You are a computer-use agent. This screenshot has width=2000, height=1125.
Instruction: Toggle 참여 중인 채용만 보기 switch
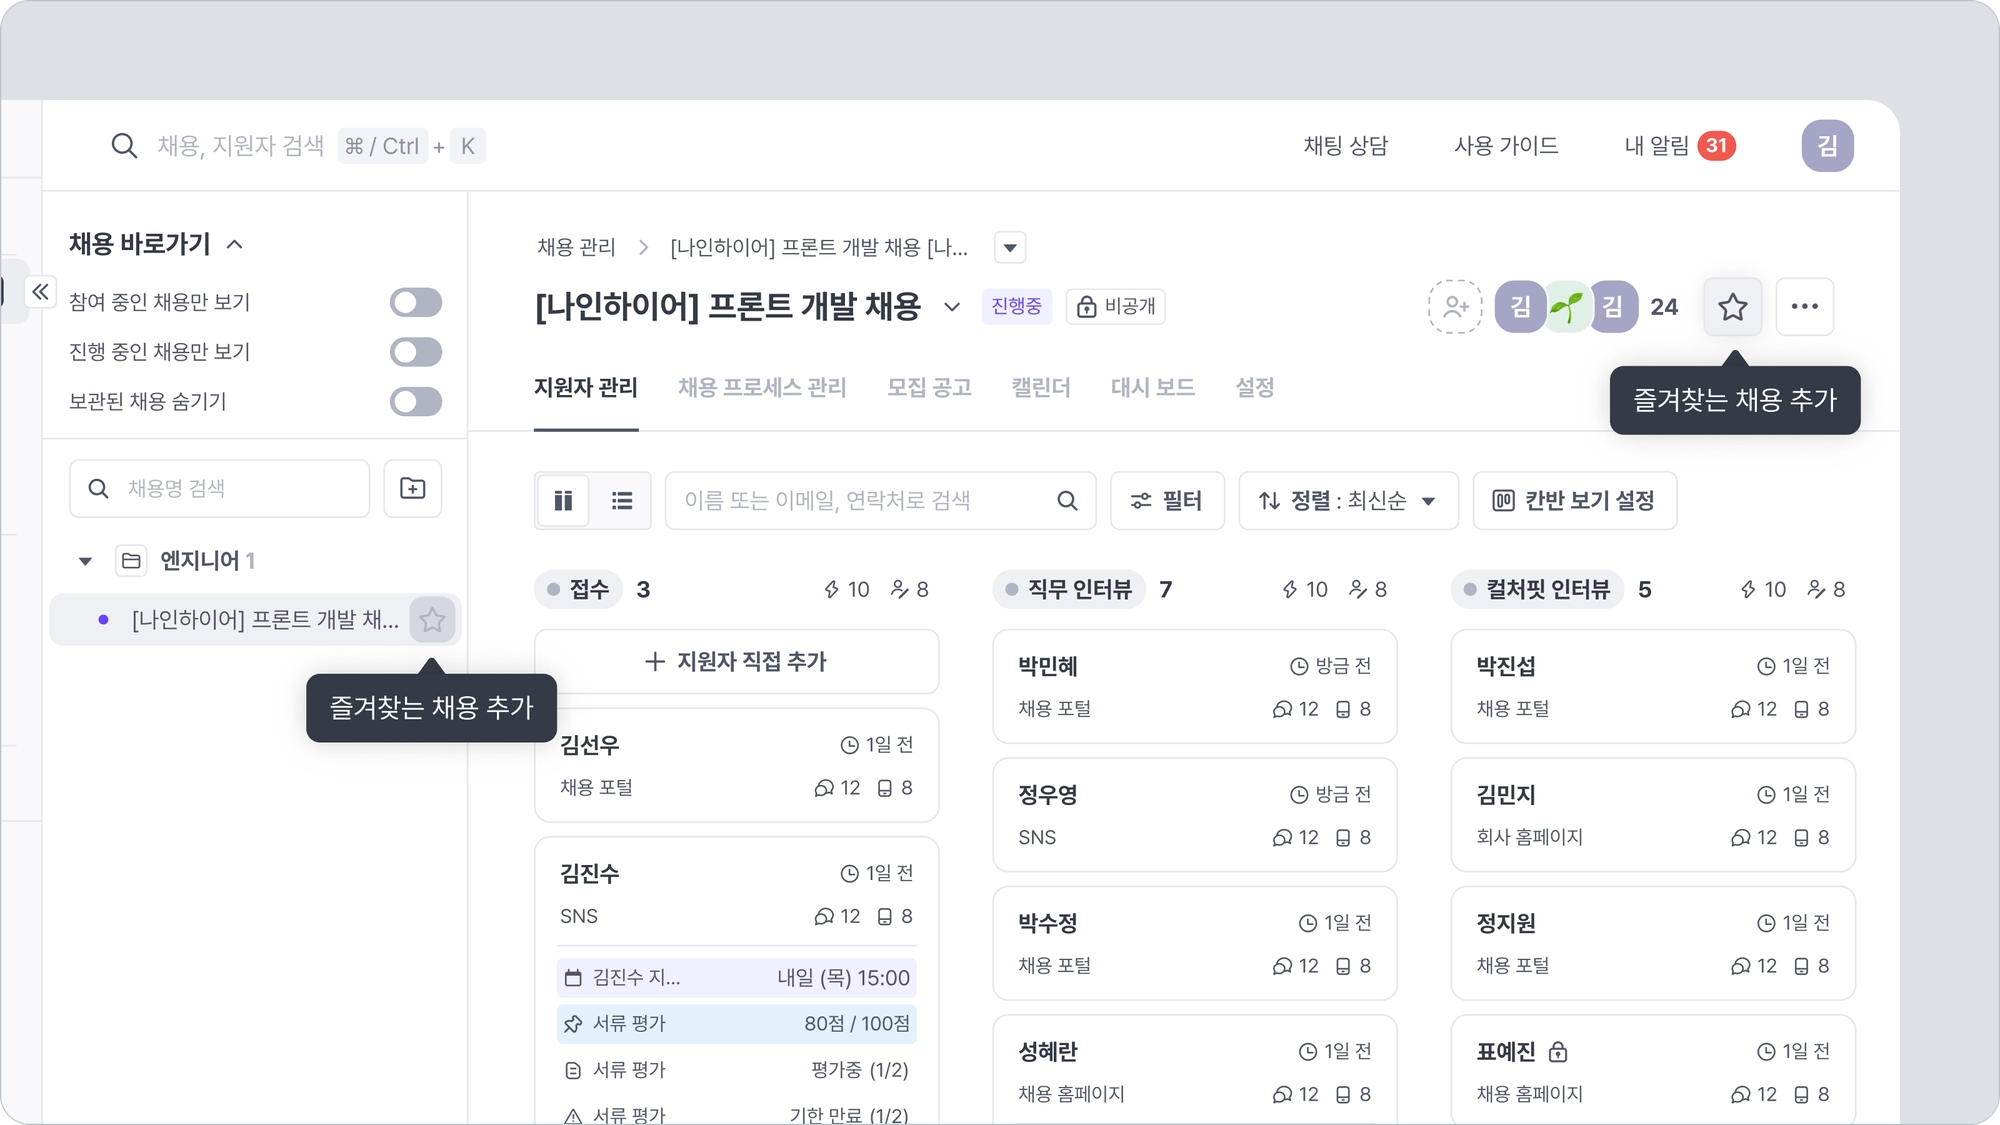click(x=416, y=302)
